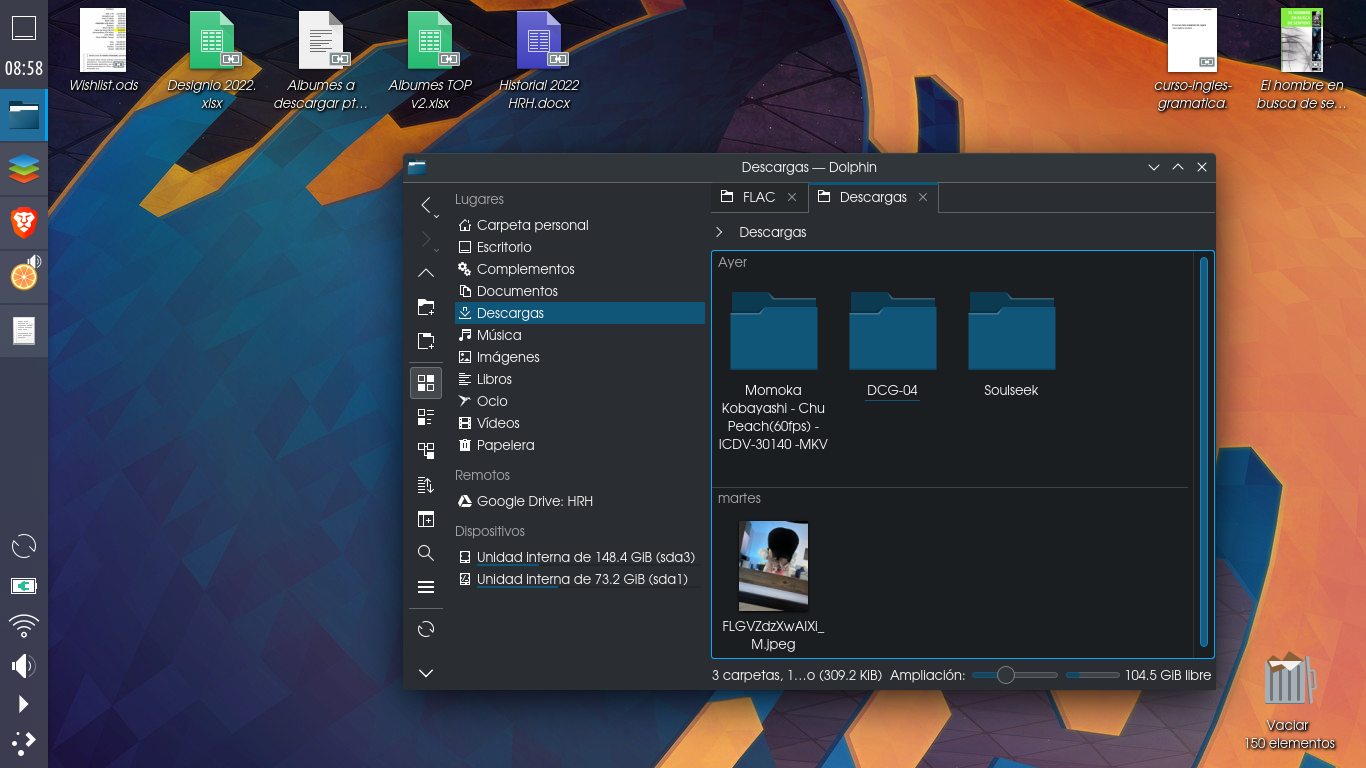Switch to details tree view mode
Image resolution: width=1366 pixels, height=768 pixels.
426,451
